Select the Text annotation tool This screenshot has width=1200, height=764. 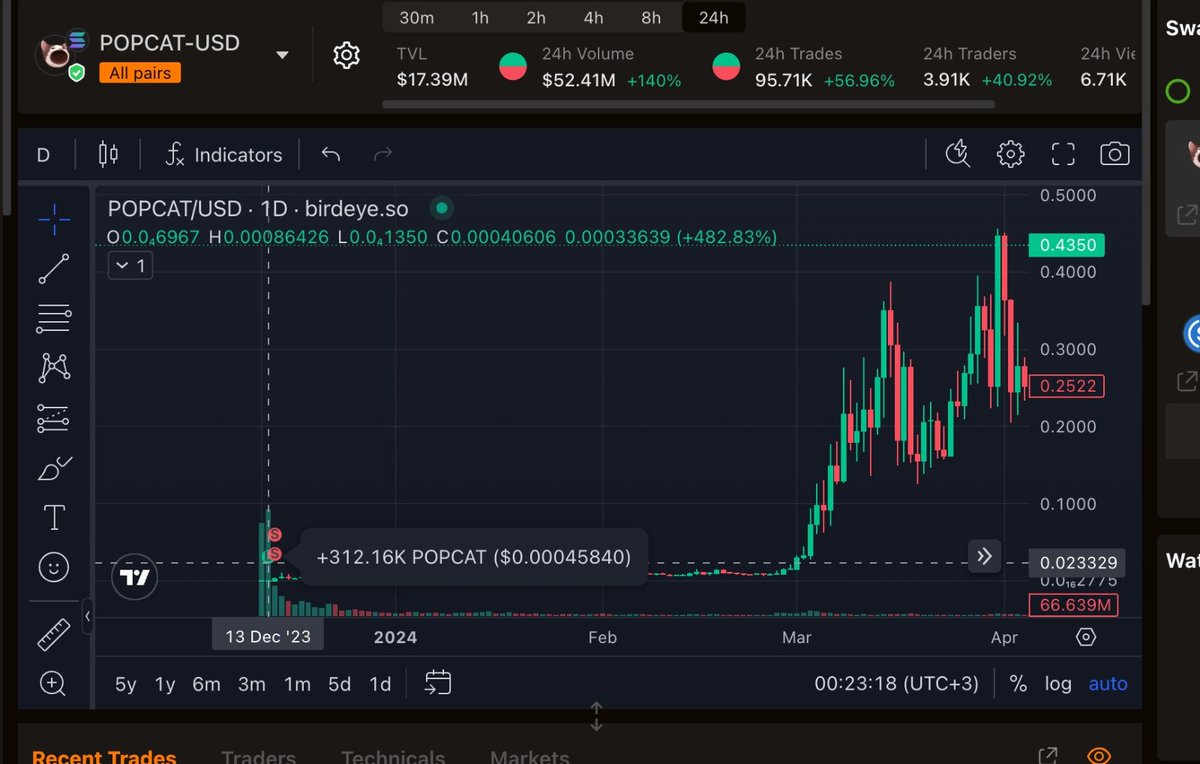(x=54, y=517)
